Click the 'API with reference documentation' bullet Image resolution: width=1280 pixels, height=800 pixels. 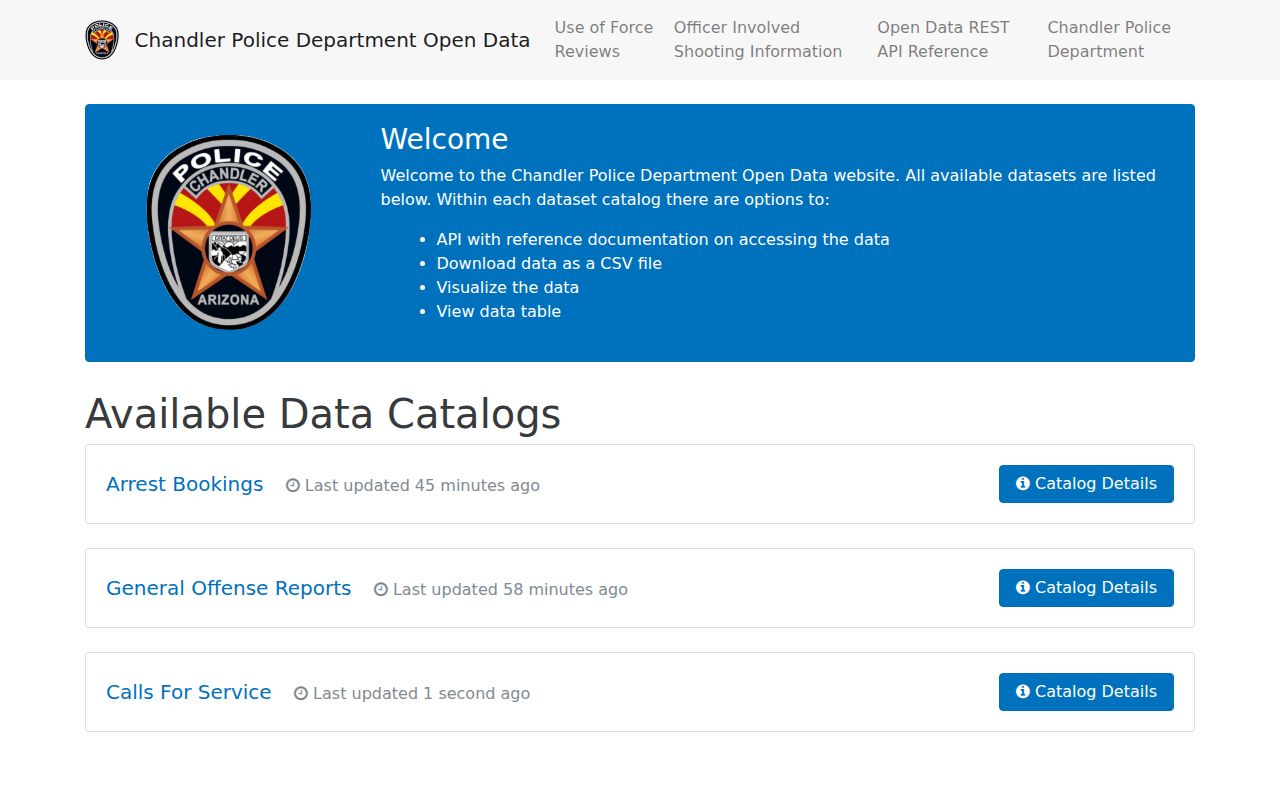[x=663, y=239]
